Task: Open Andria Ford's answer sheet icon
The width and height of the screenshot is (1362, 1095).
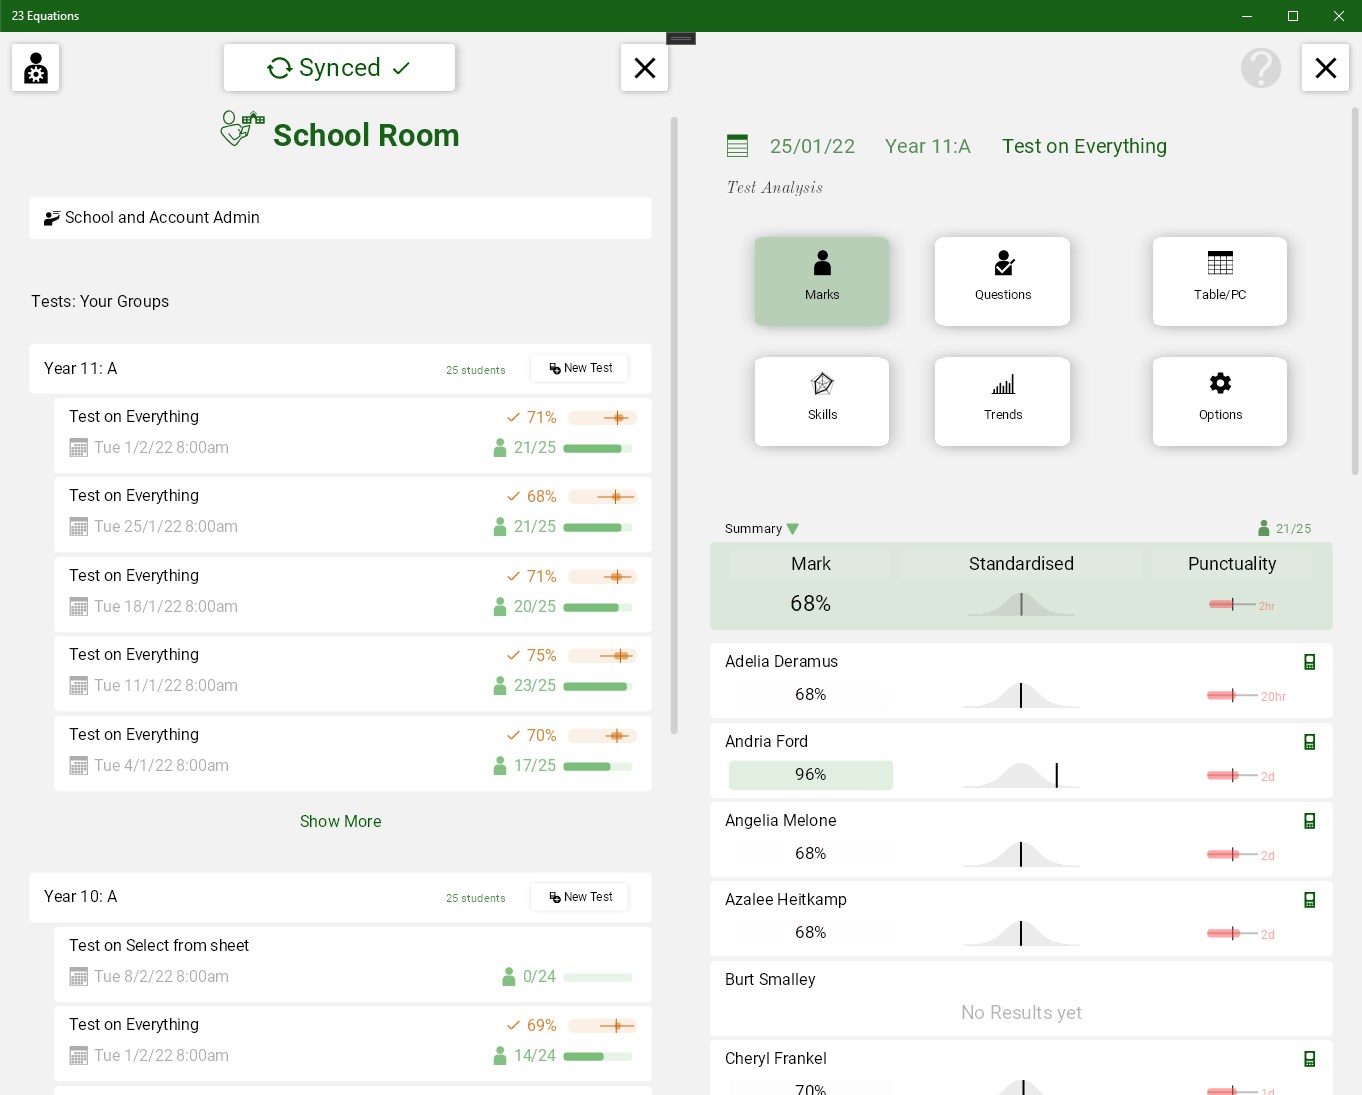Action: [1309, 742]
